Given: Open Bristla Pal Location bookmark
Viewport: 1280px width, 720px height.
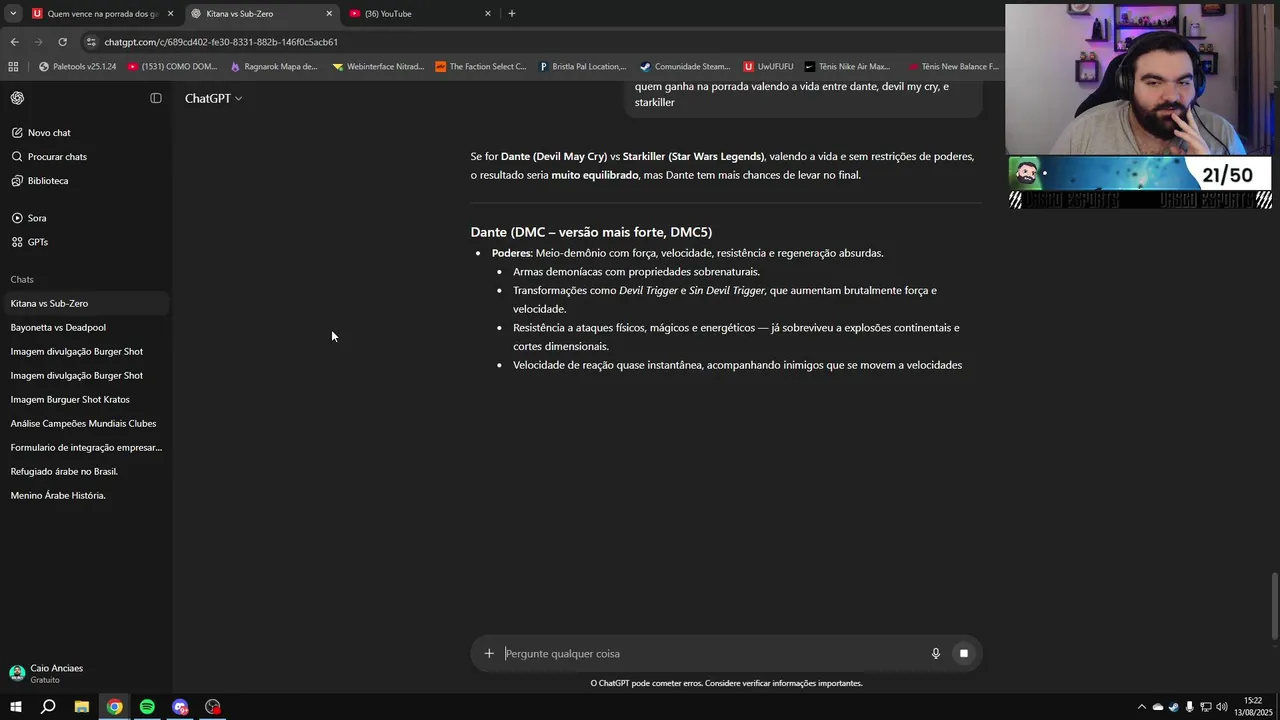Looking at the screenshot, I should [x=582, y=67].
